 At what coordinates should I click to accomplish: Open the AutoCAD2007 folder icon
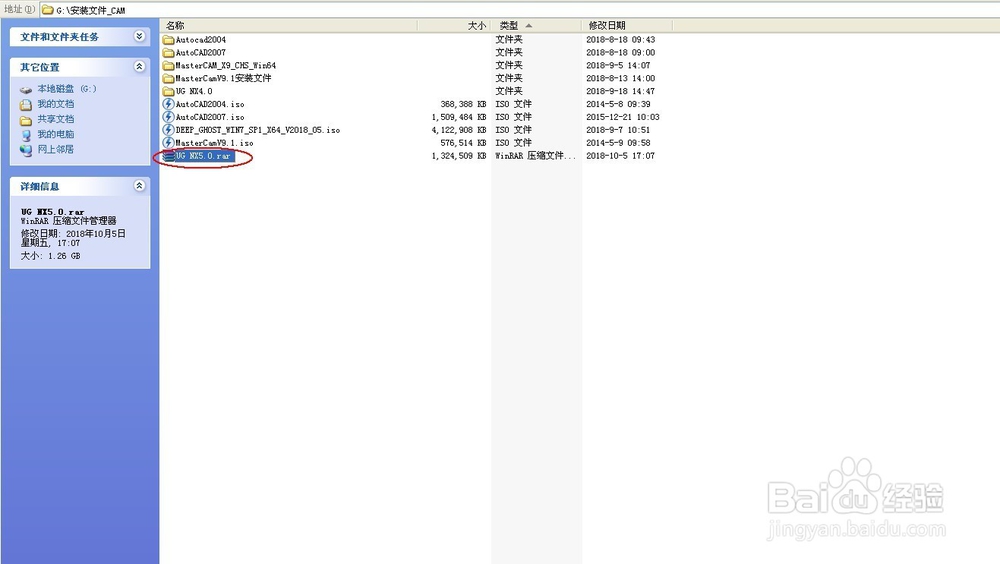168,52
